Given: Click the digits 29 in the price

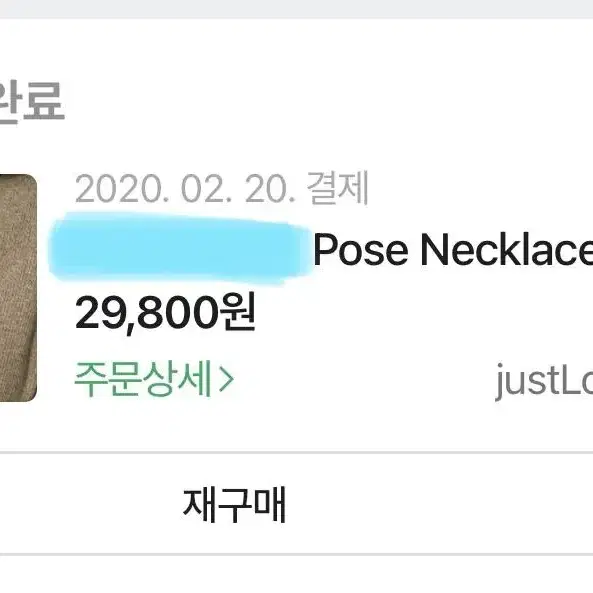Looking at the screenshot, I should (99, 314).
